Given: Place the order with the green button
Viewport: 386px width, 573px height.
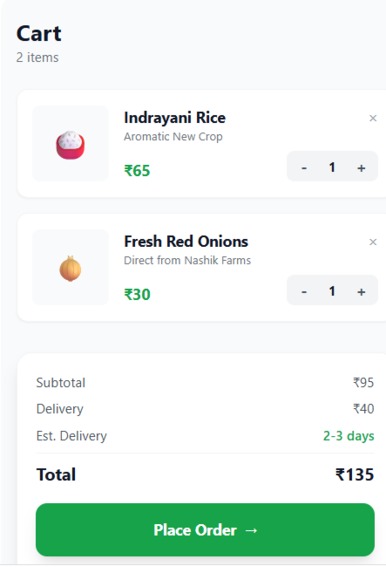Looking at the screenshot, I should (205, 530).
